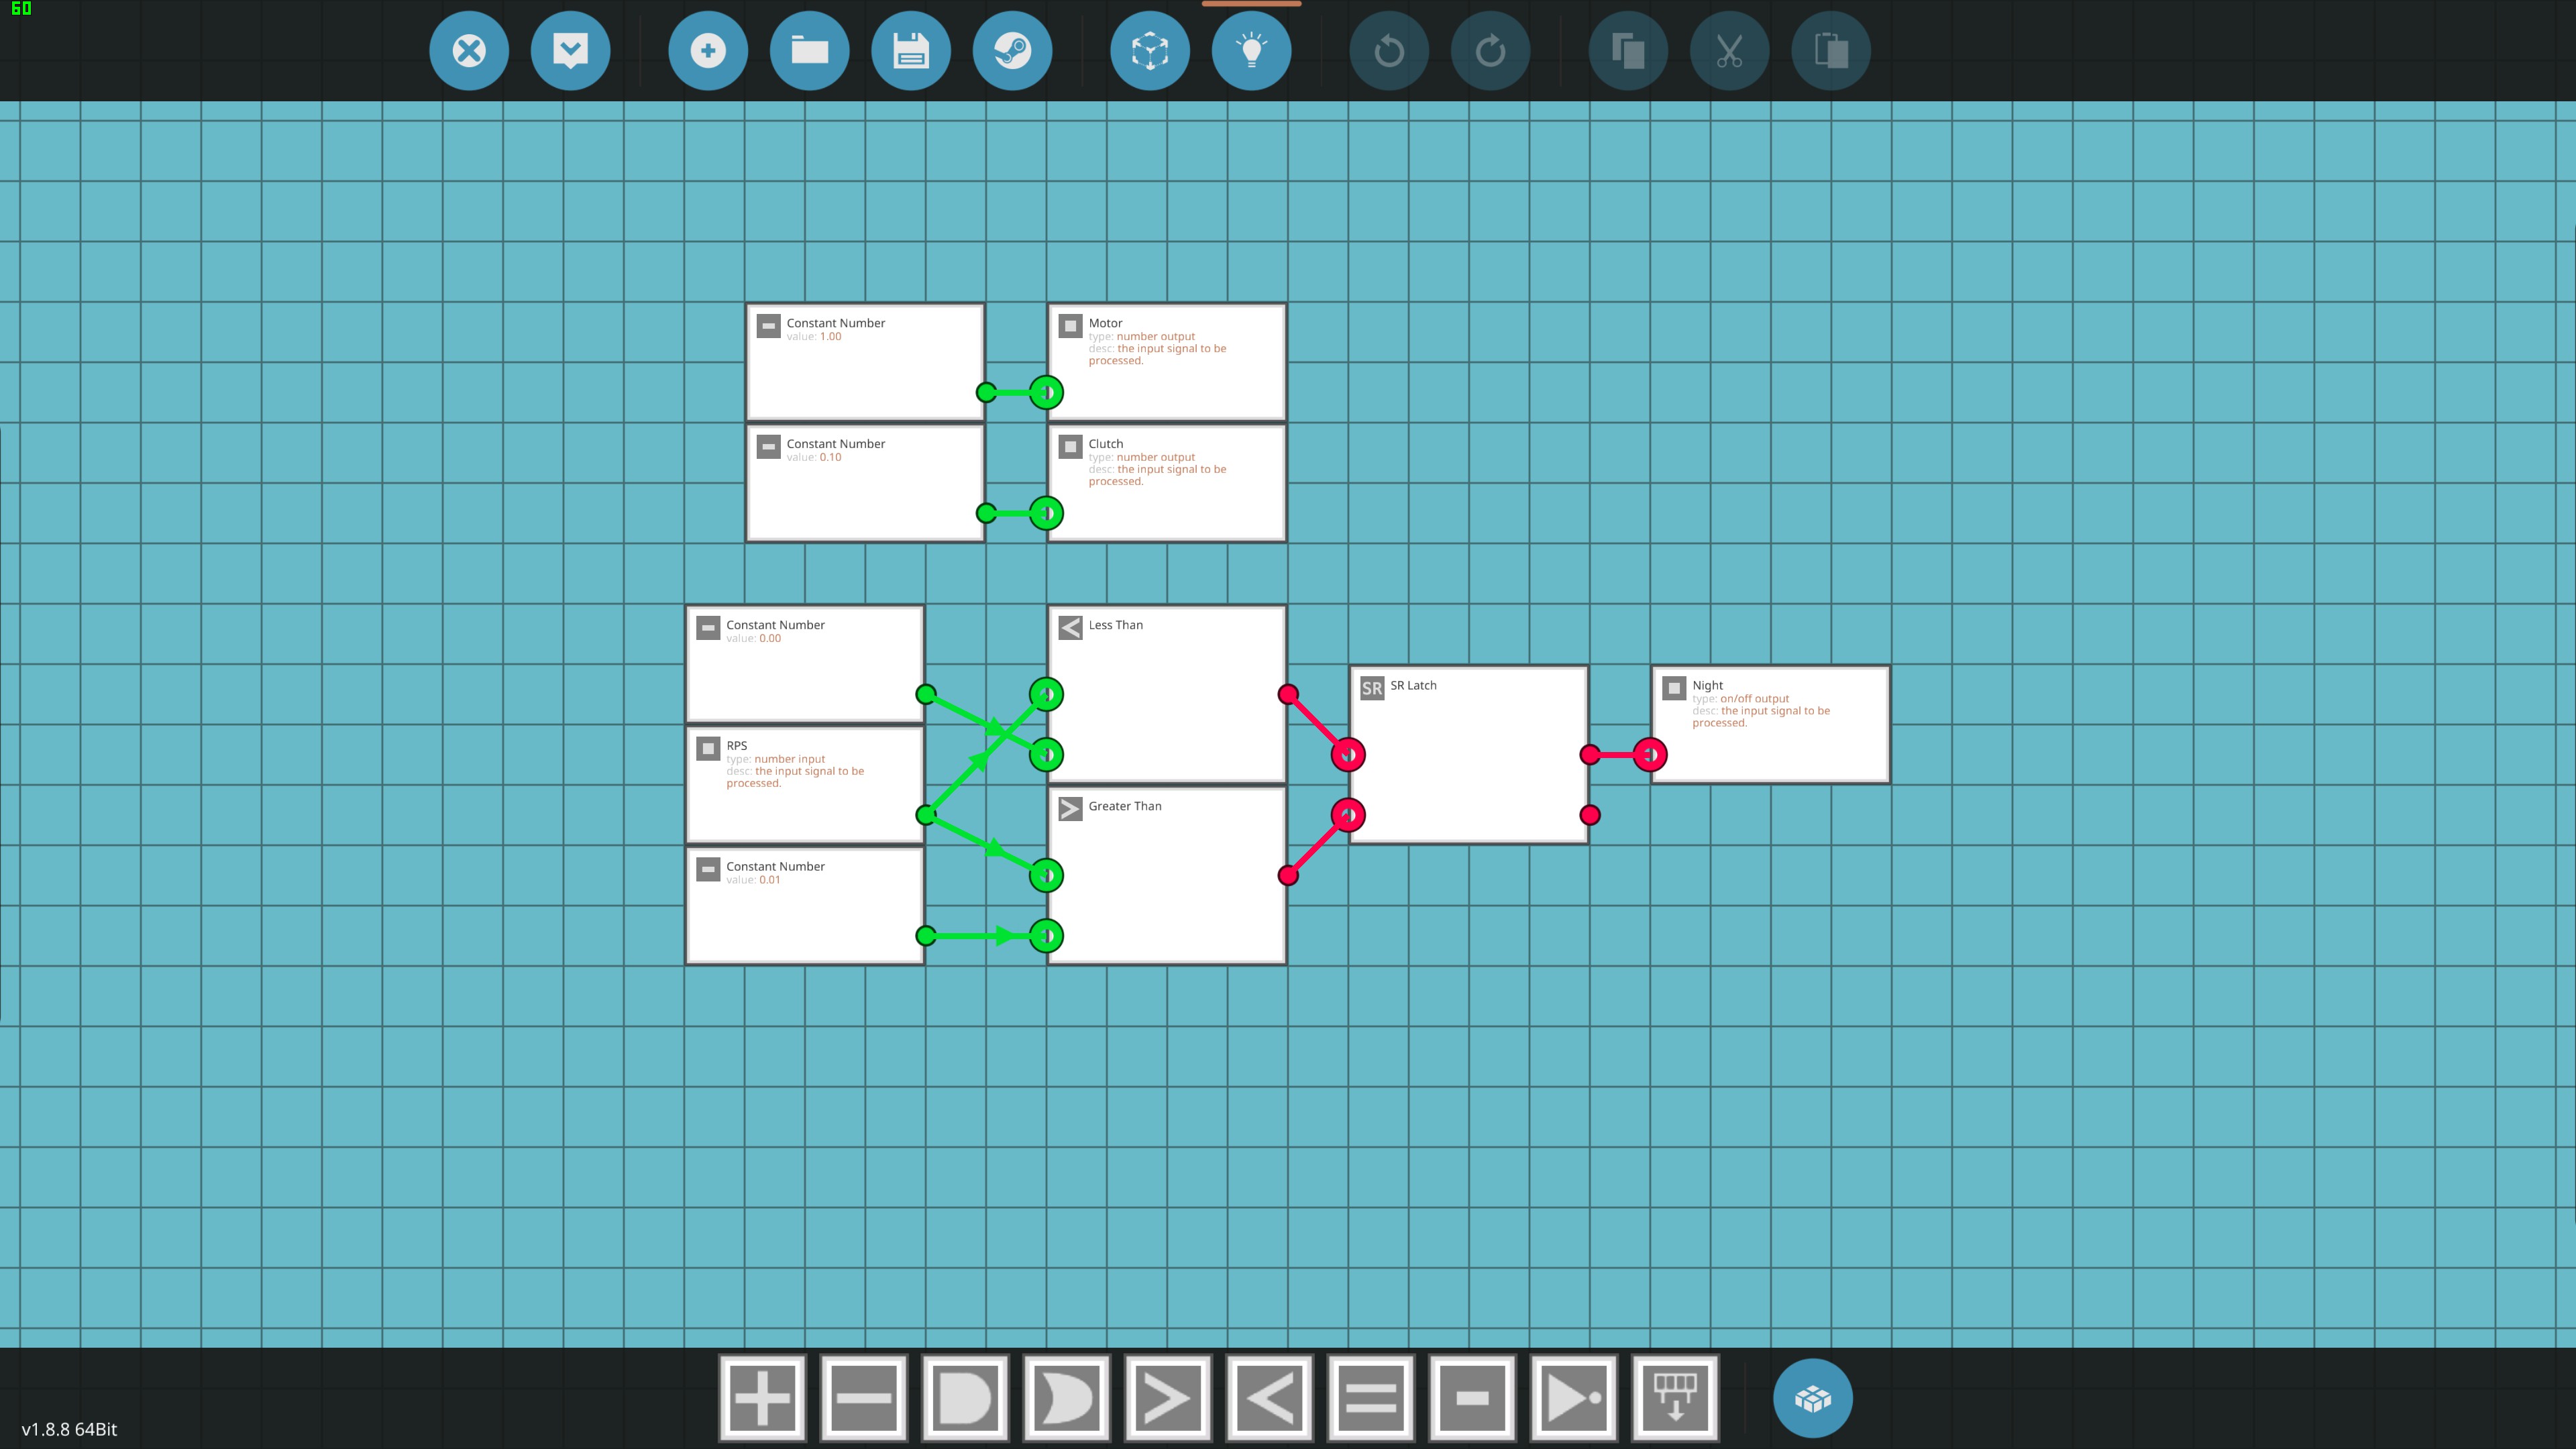This screenshot has width=2576, height=1449.
Task: Click the RPS number input node
Action: pyautogui.click(x=804, y=790)
